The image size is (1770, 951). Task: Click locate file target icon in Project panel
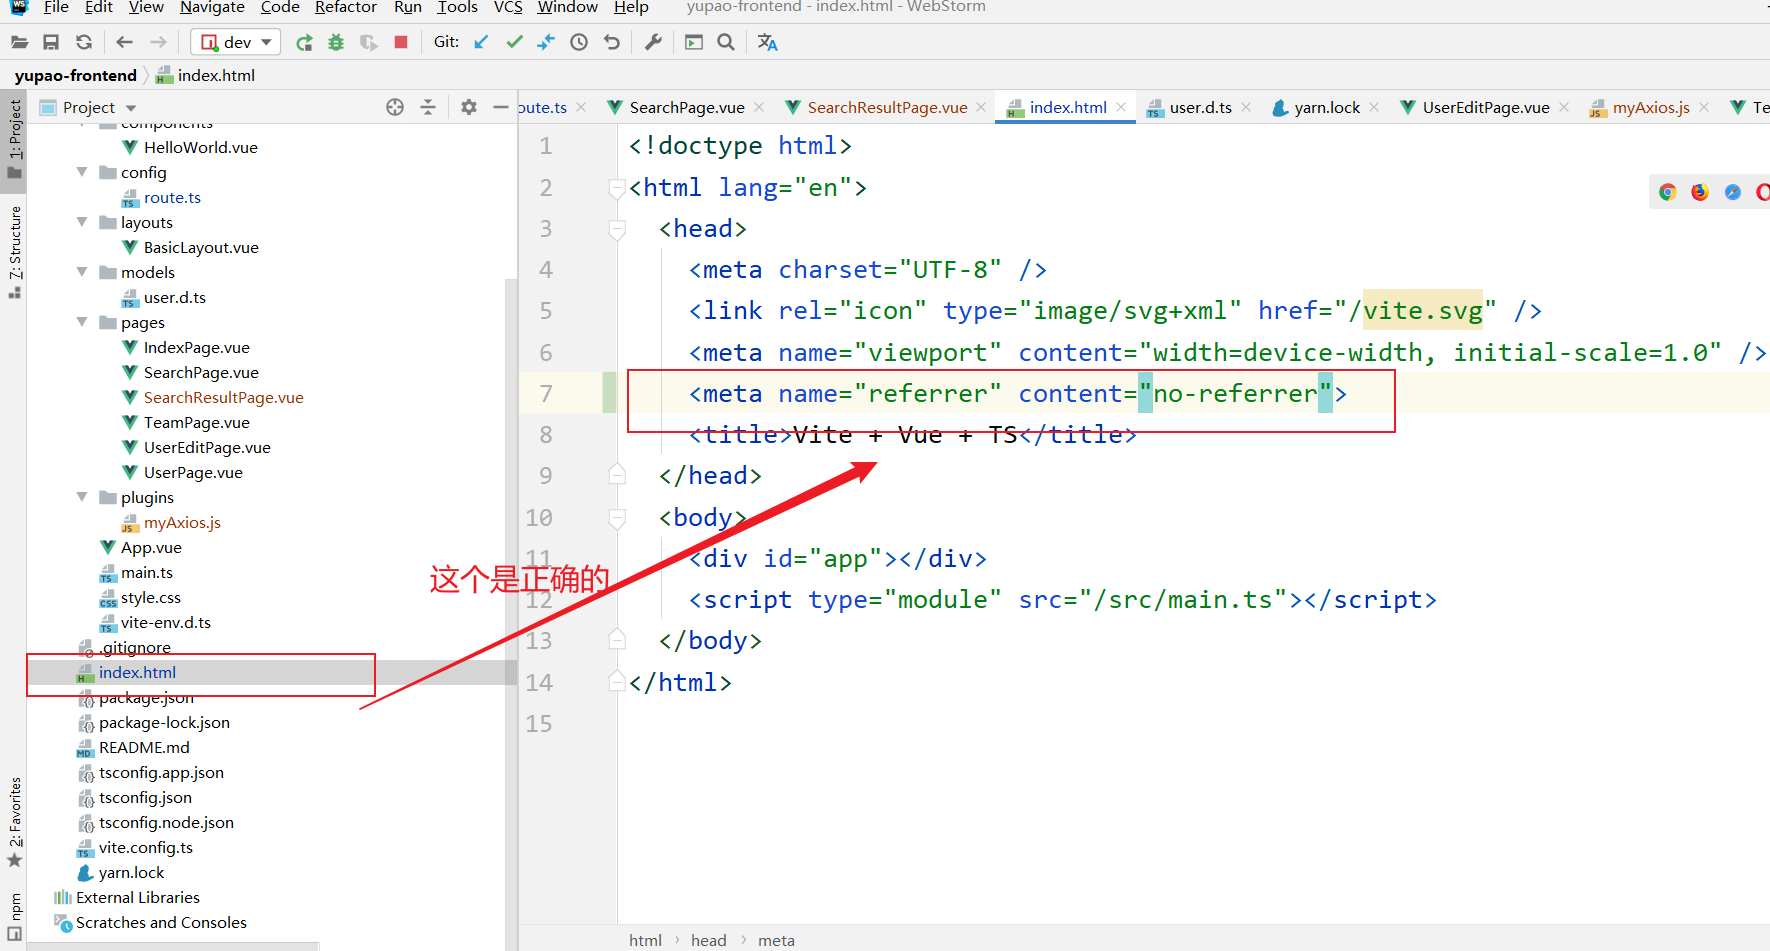coord(395,107)
